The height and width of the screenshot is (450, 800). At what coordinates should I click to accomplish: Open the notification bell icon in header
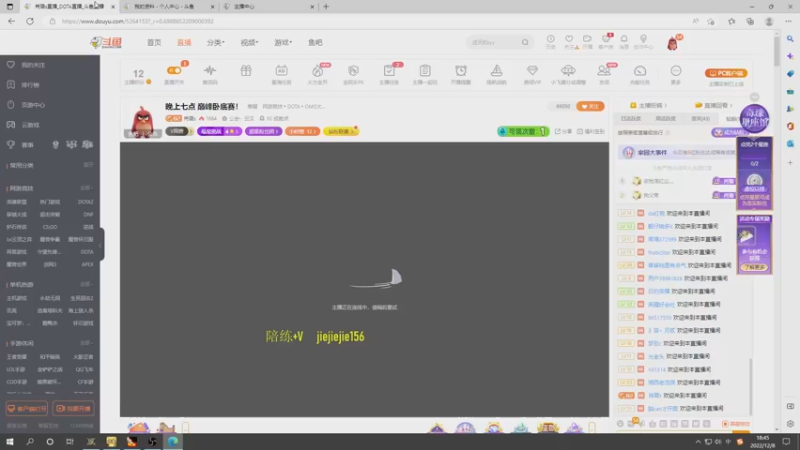click(624, 39)
